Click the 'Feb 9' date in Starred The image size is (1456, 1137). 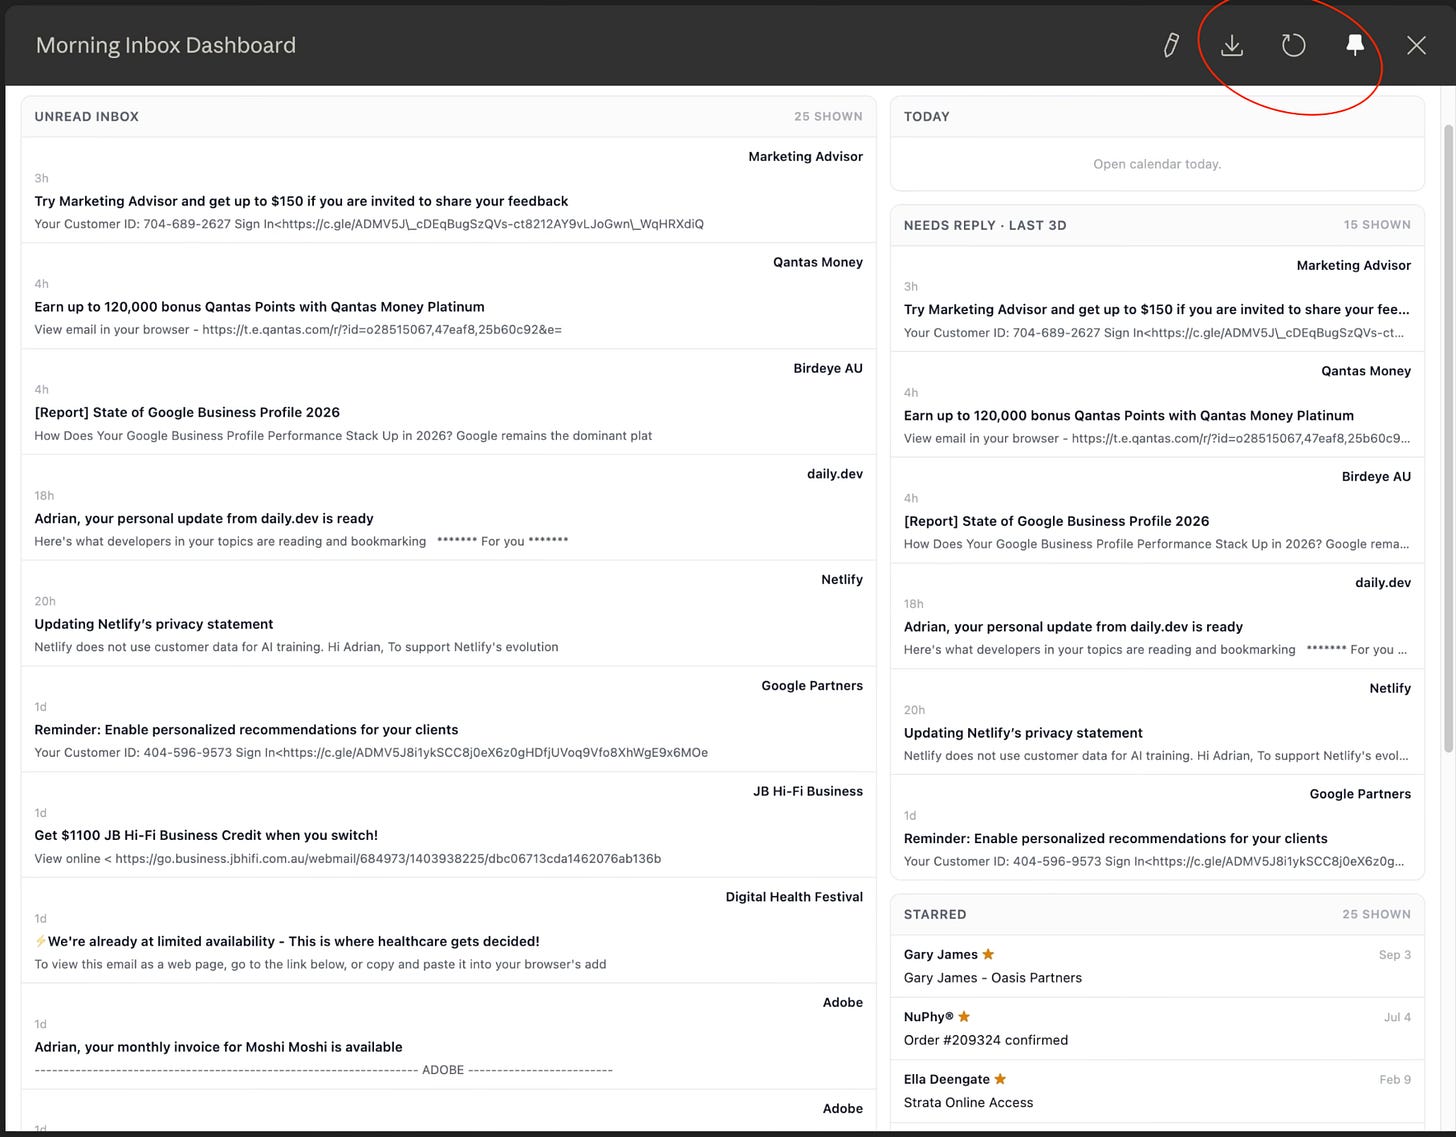click(1395, 1080)
